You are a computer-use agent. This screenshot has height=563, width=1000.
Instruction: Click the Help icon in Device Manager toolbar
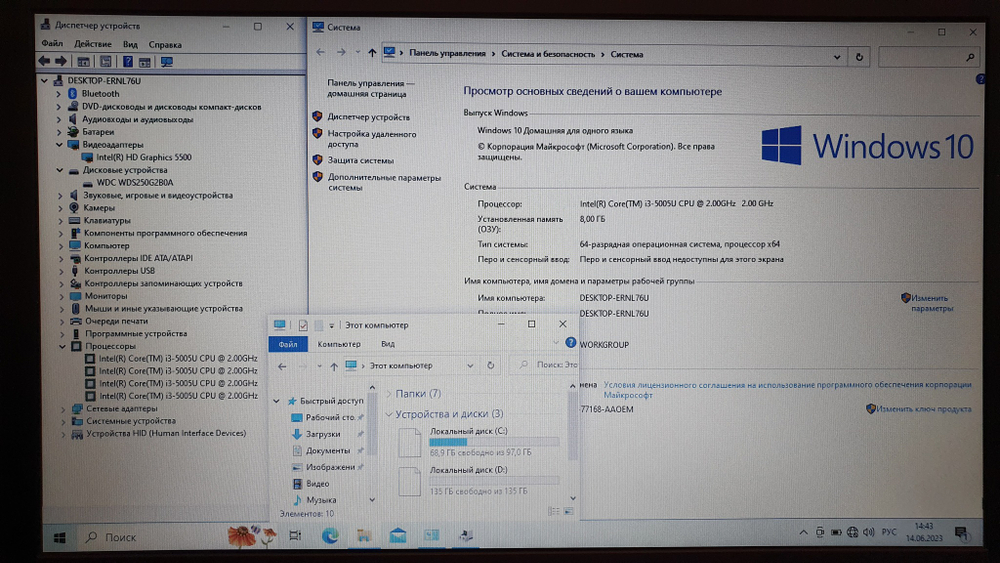[128, 61]
